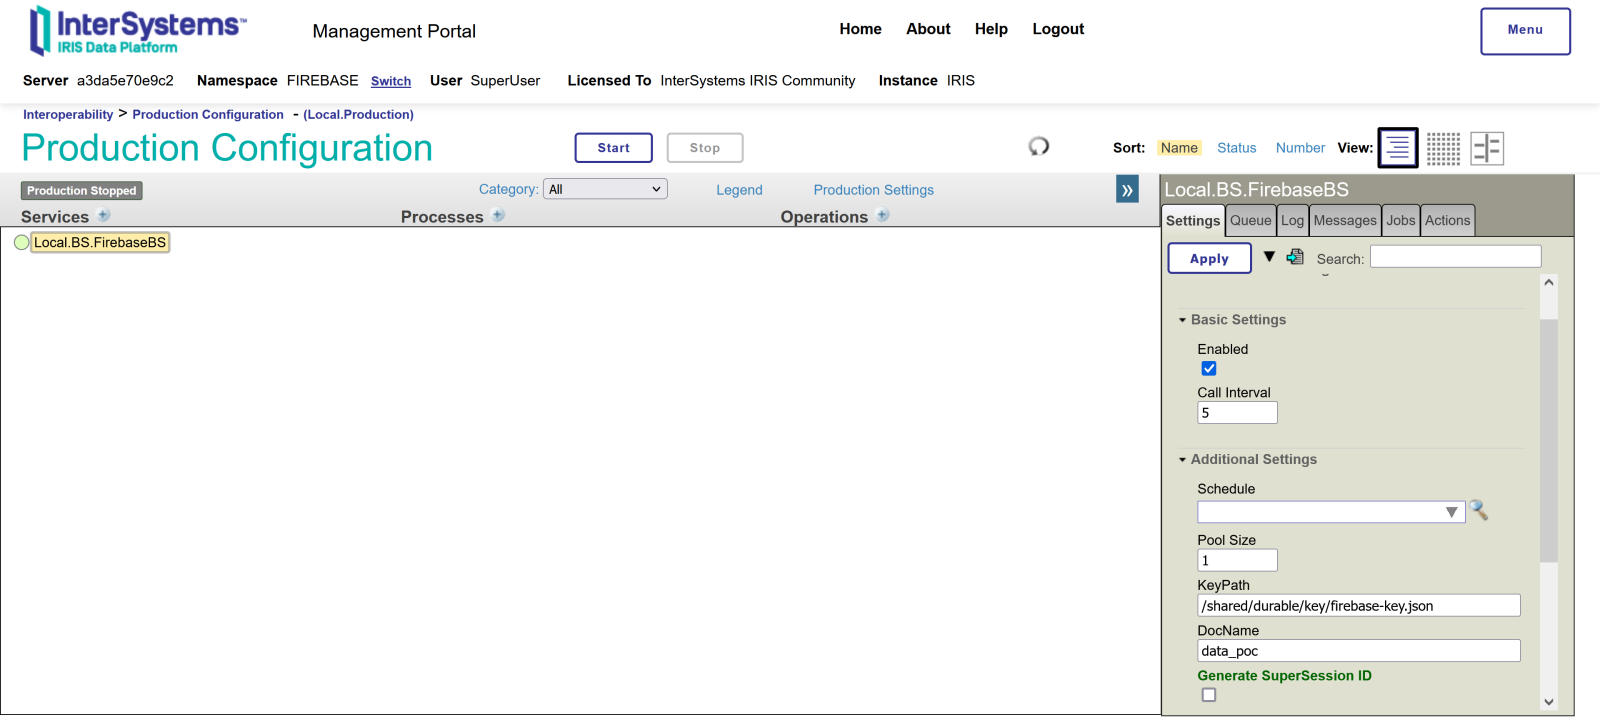Image resolution: width=1600 pixels, height=725 pixels.
Task: Collapse the Basic Settings section
Action: pos(1183,320)
